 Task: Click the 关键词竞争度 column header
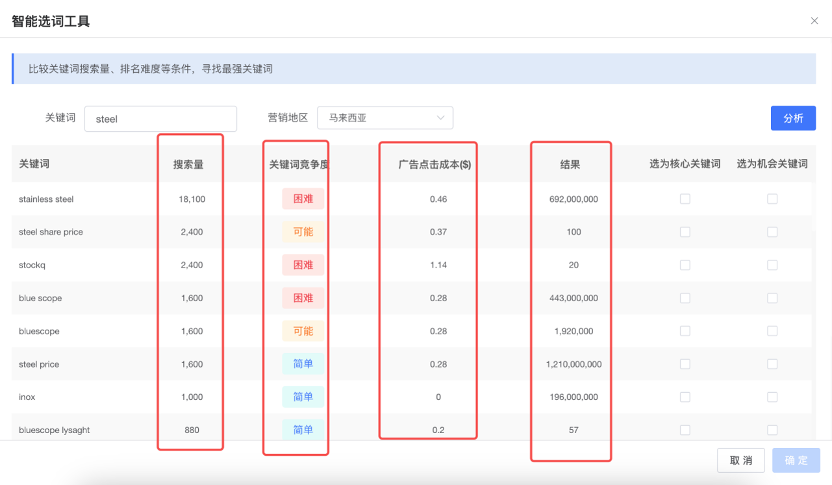(x=299, y=164)
